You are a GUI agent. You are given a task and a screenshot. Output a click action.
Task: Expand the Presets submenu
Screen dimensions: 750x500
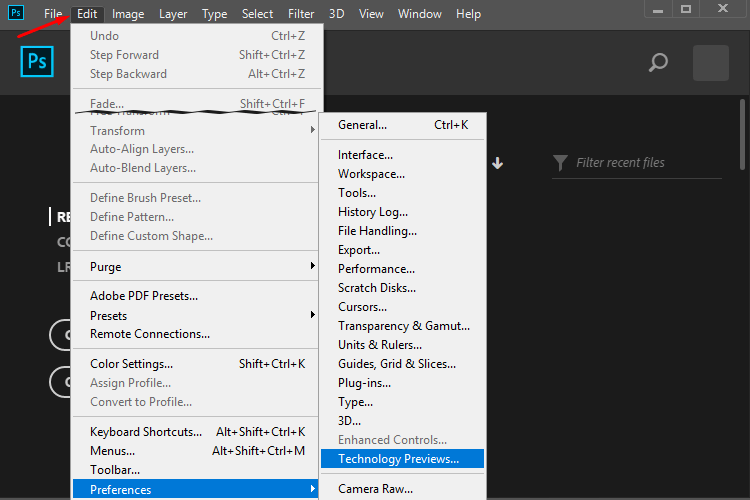pyautogui.click(x=195, y=316)
